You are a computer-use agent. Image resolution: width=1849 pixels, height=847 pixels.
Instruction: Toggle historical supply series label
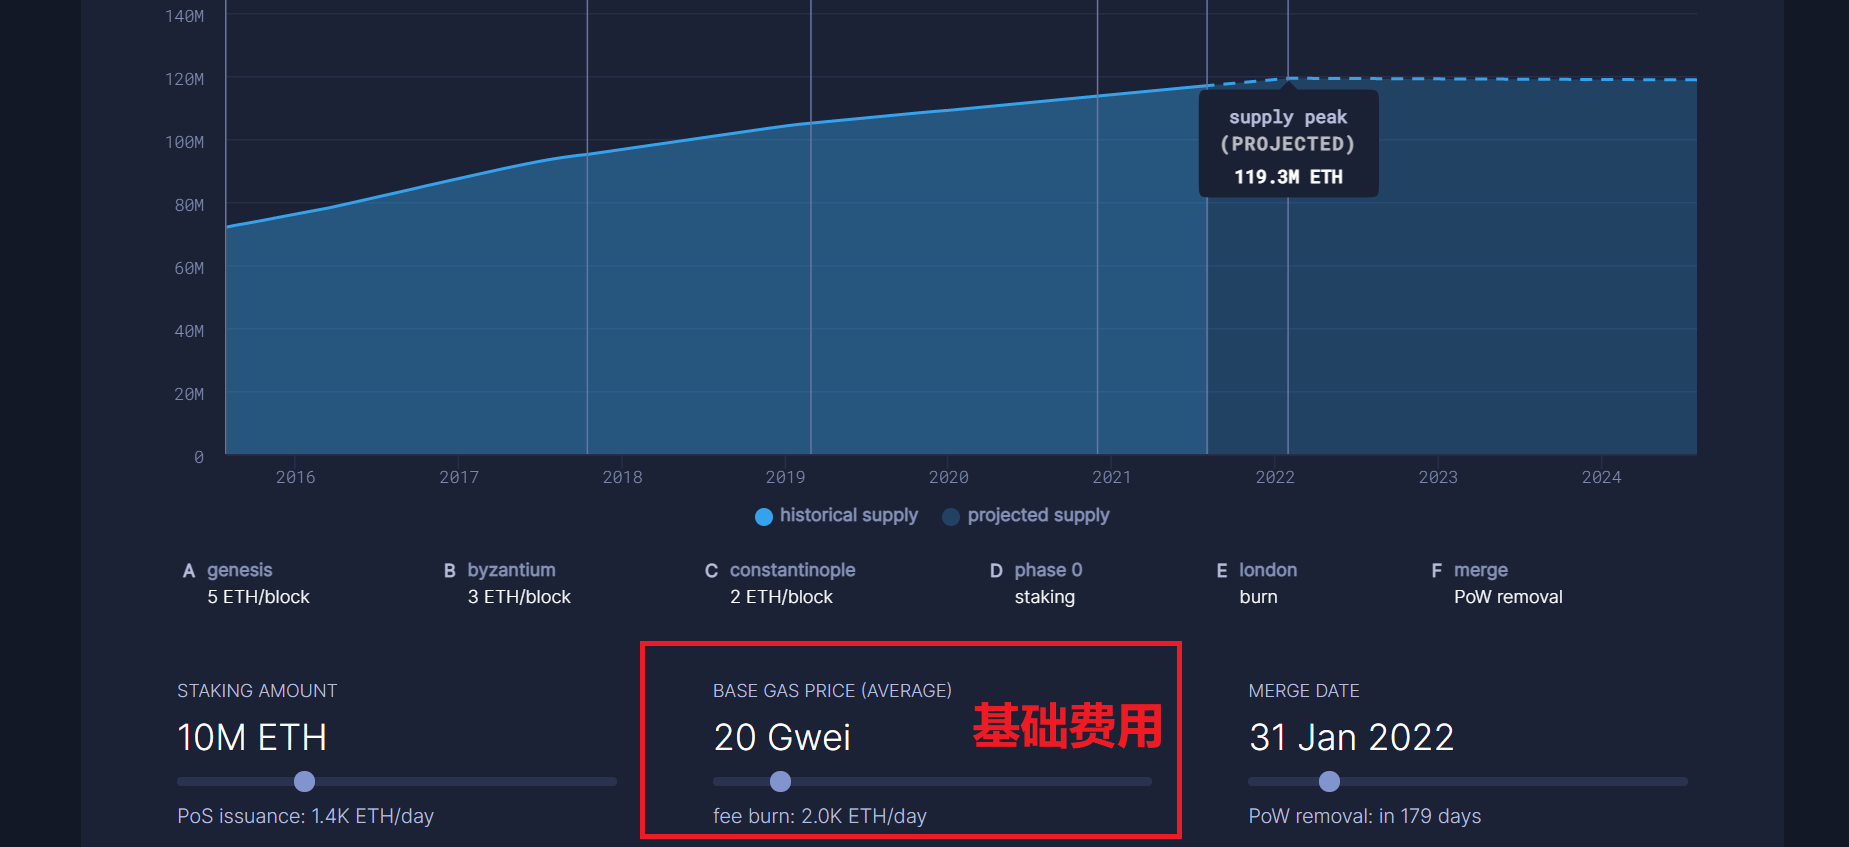point(849,515)
